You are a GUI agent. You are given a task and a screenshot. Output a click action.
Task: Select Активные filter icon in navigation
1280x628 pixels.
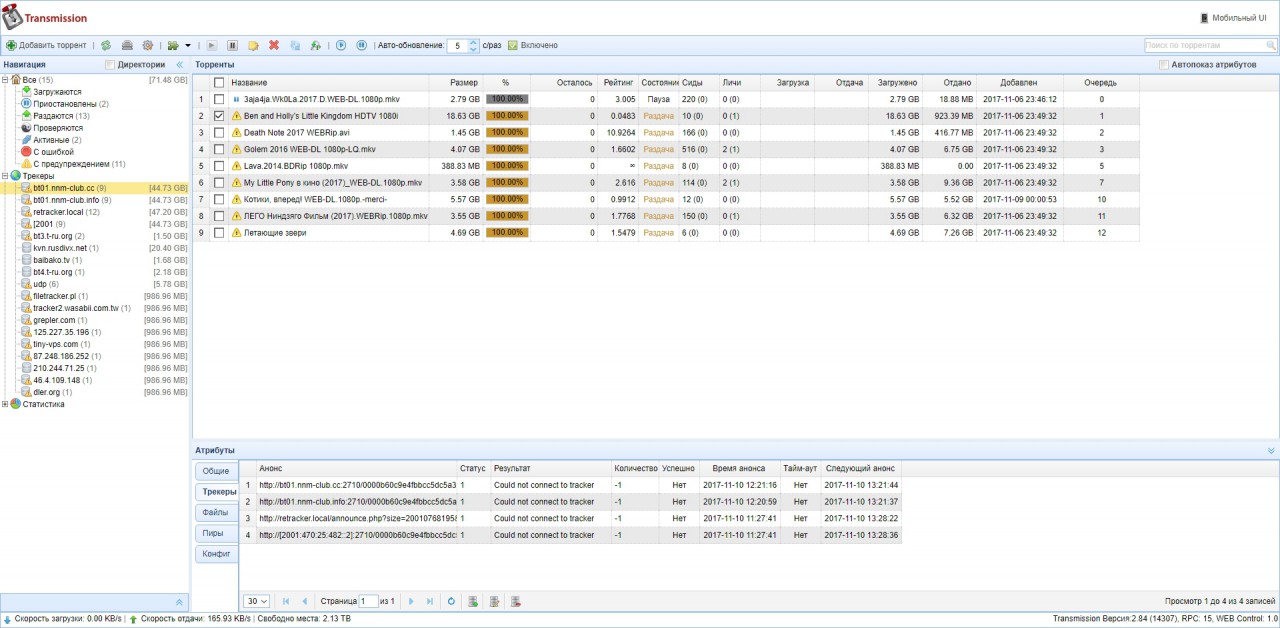pyautogui.click(x=26, y=140)
